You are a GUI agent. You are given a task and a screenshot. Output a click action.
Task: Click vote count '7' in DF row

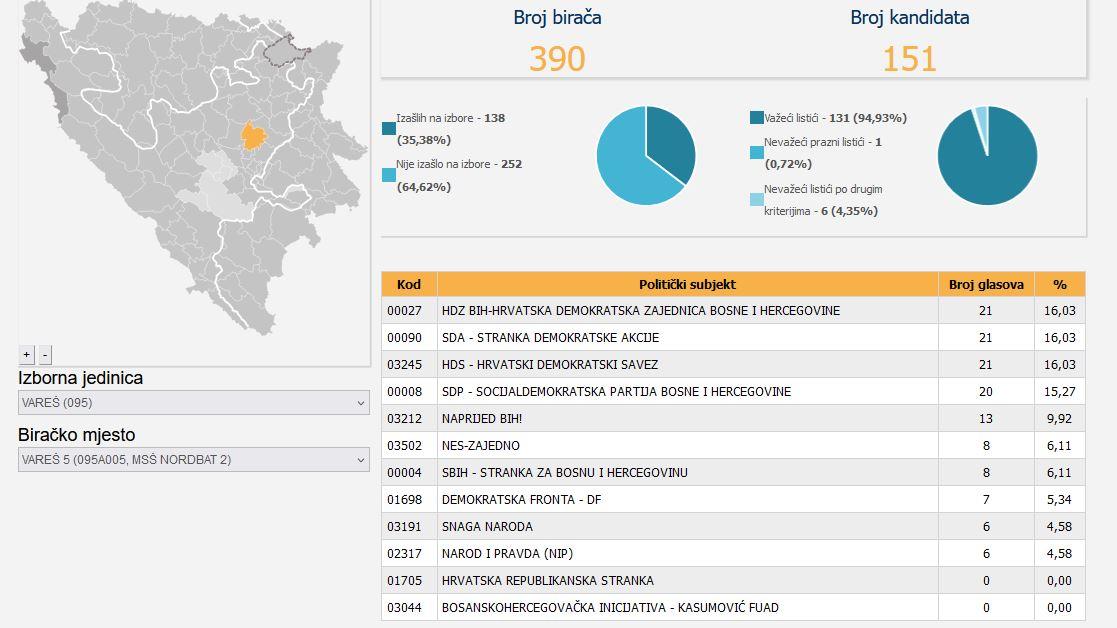click(x=986, y=500)
